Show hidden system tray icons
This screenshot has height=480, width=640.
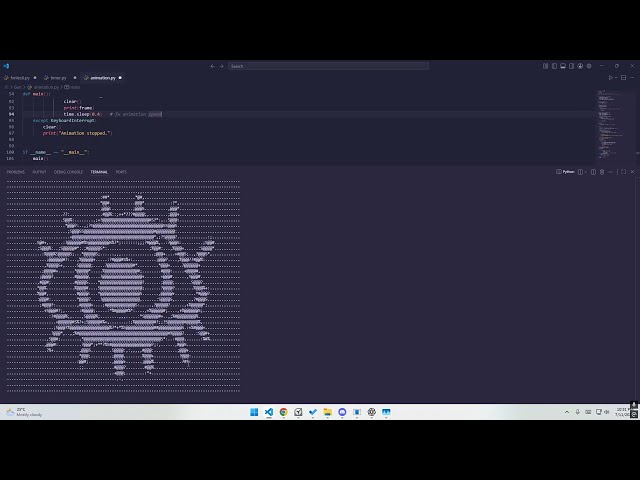(567, 412)
